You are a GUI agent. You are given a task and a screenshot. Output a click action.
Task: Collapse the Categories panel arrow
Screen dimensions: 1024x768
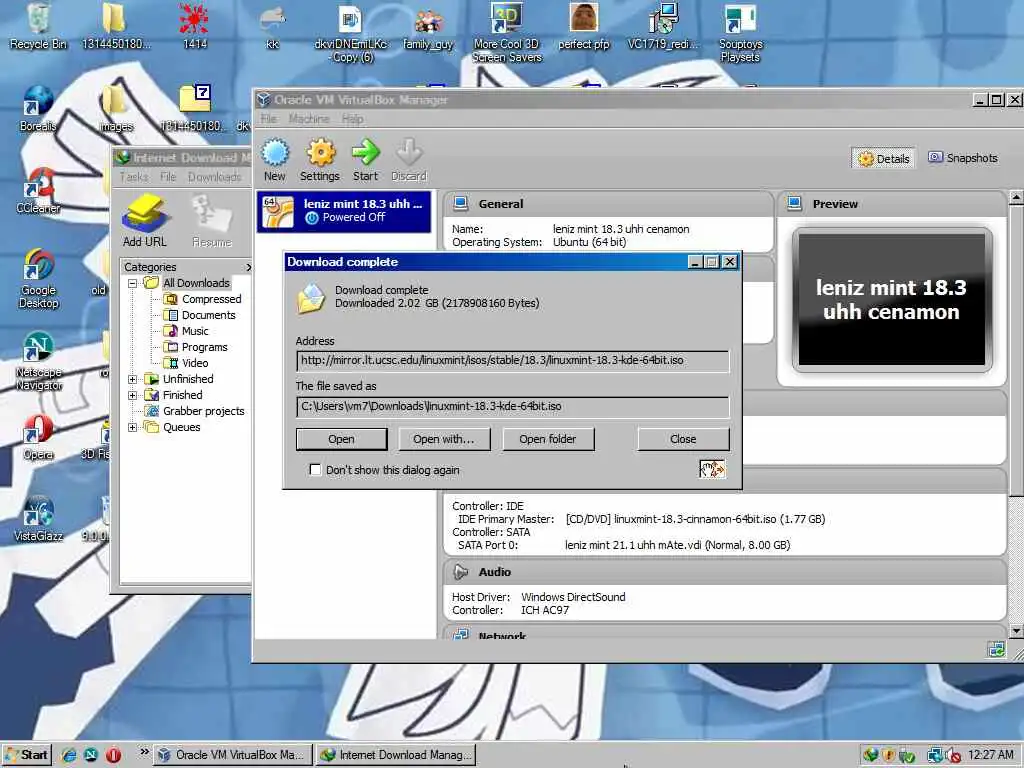248,267
